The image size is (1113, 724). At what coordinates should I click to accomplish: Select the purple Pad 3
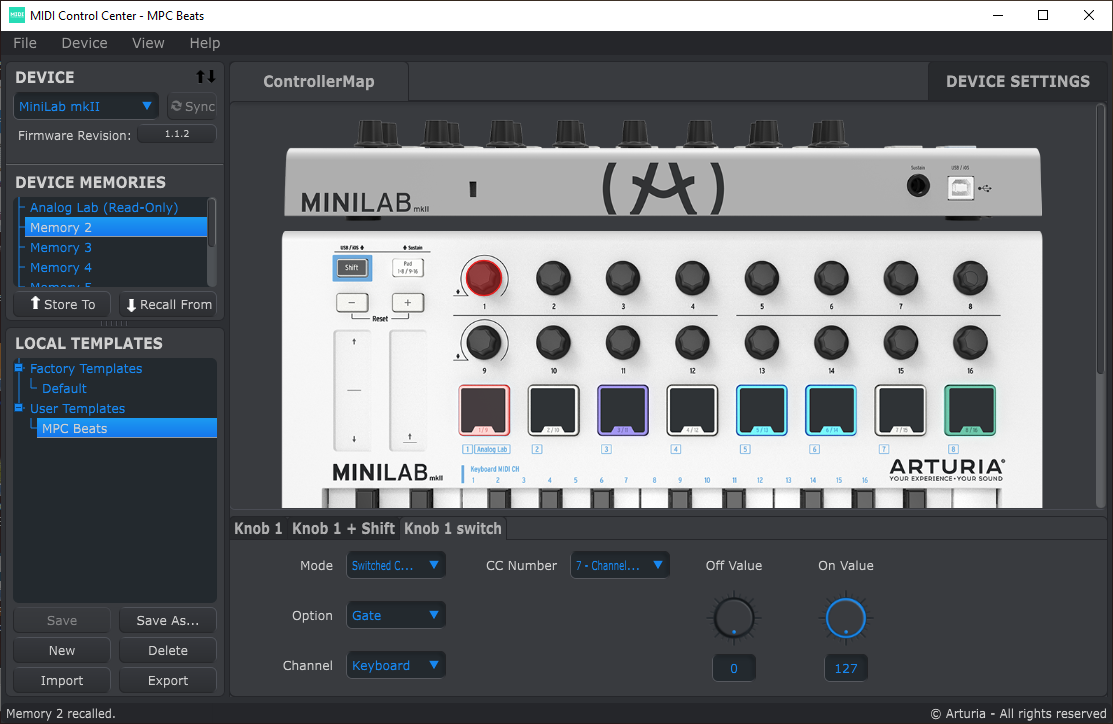click(623, 410)
